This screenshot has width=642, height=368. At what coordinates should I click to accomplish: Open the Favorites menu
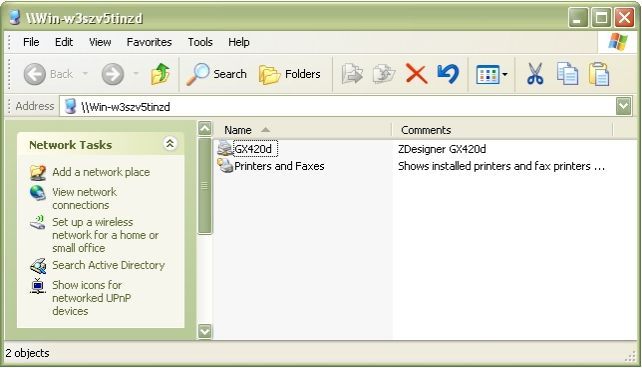tap(149, 42)
